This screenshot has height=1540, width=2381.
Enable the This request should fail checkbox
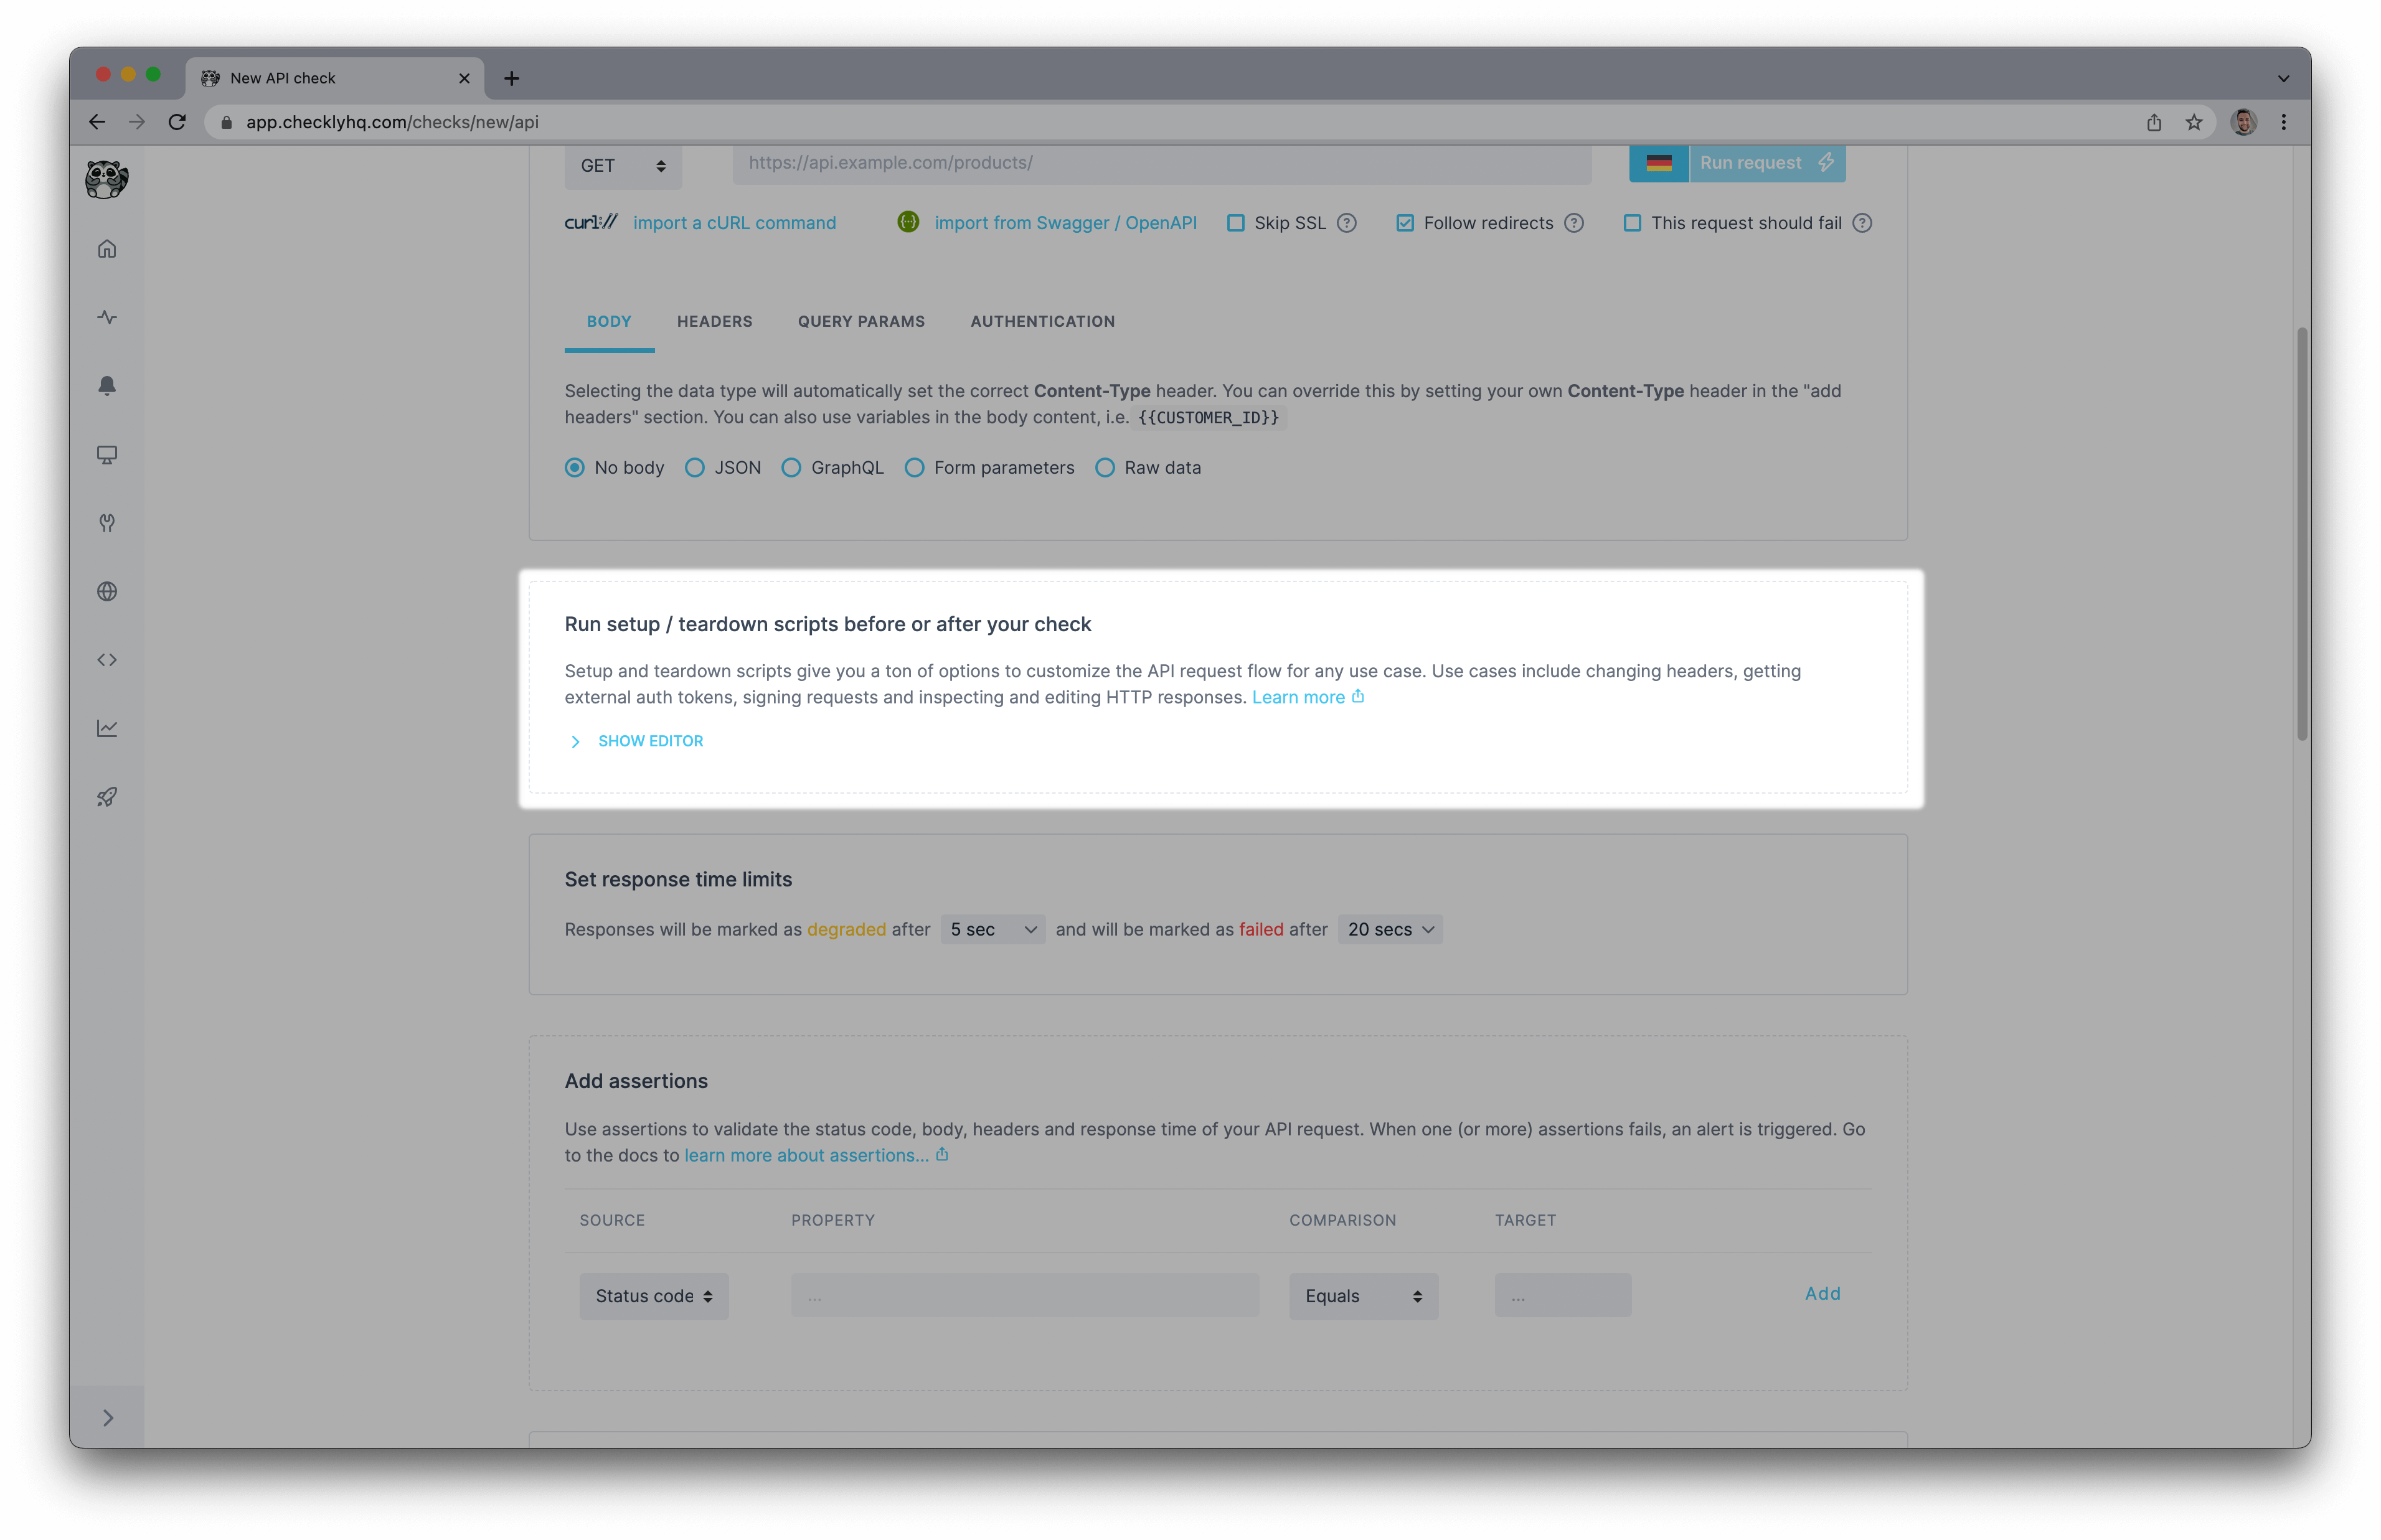pyautogui.click(x=1631, y=222)
